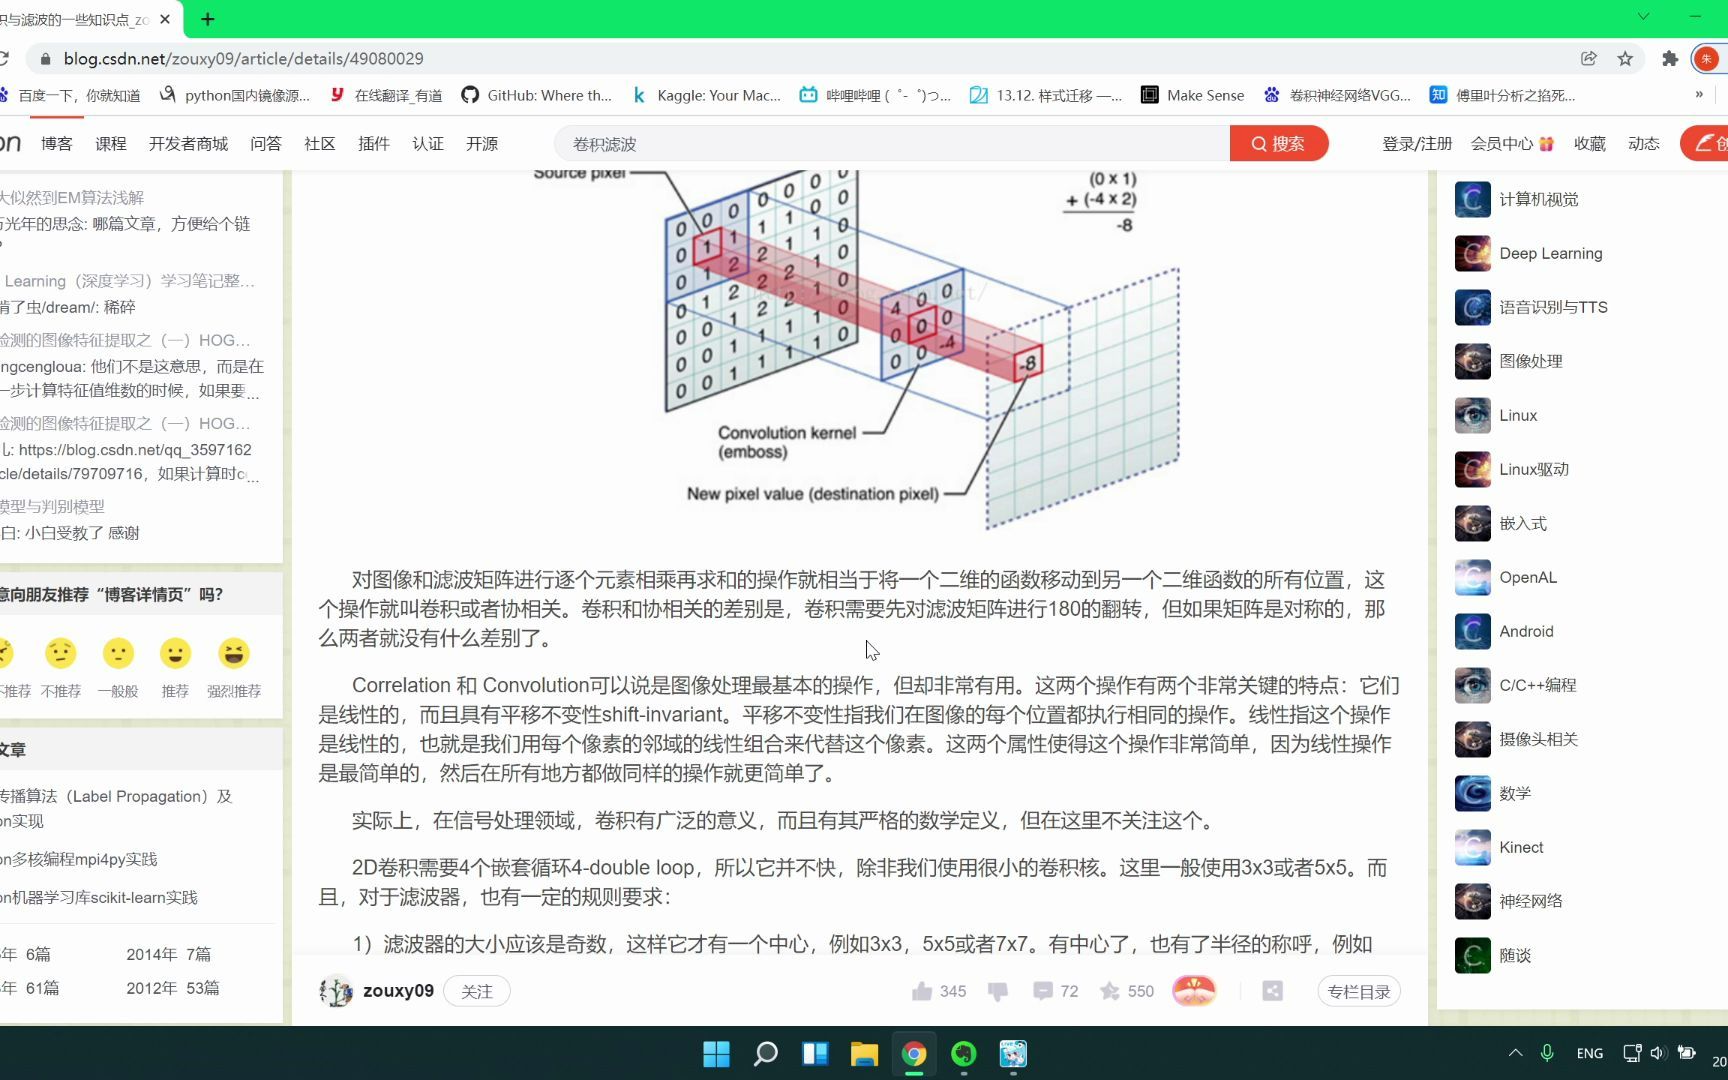Open the python国内镜像源 bookmark

tap(235, 95)
